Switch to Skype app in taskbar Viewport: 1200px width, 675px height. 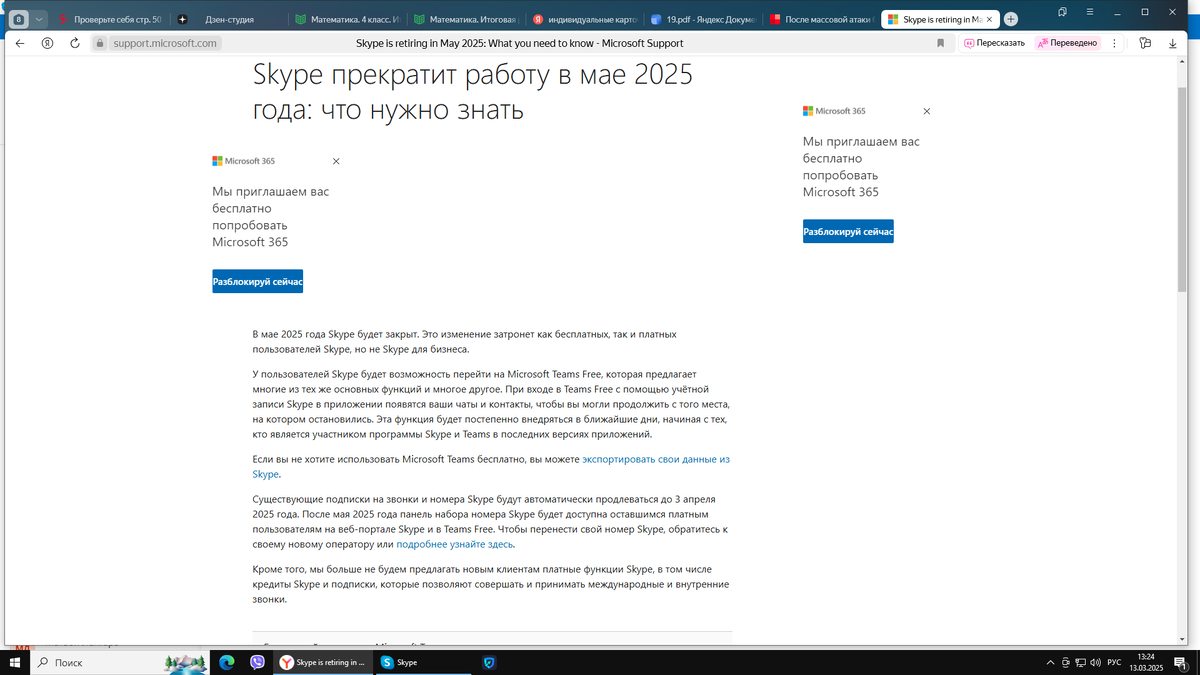[x=422, y=662]
